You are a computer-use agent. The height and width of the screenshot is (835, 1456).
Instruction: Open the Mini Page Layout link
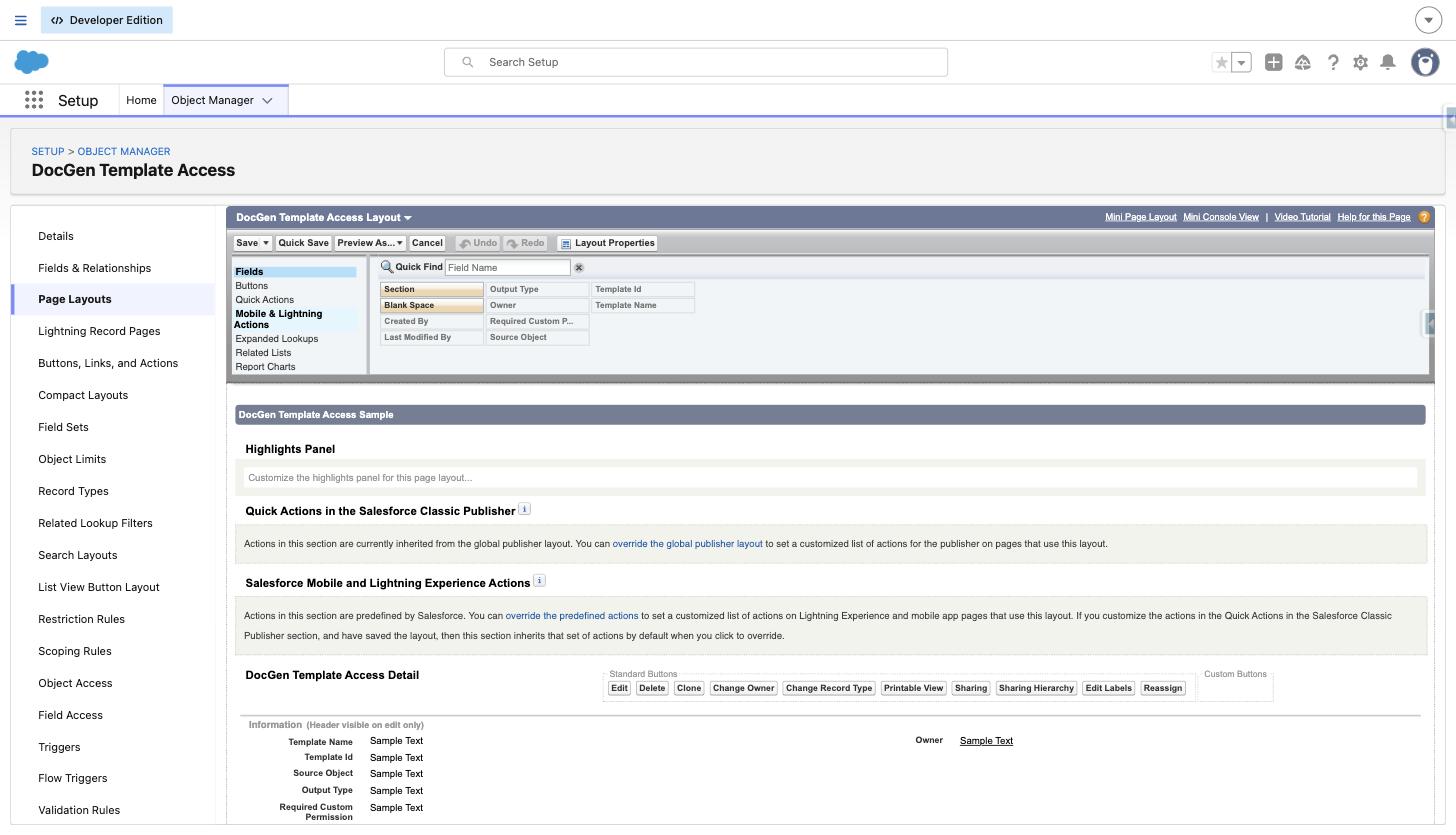[1140, 217]
